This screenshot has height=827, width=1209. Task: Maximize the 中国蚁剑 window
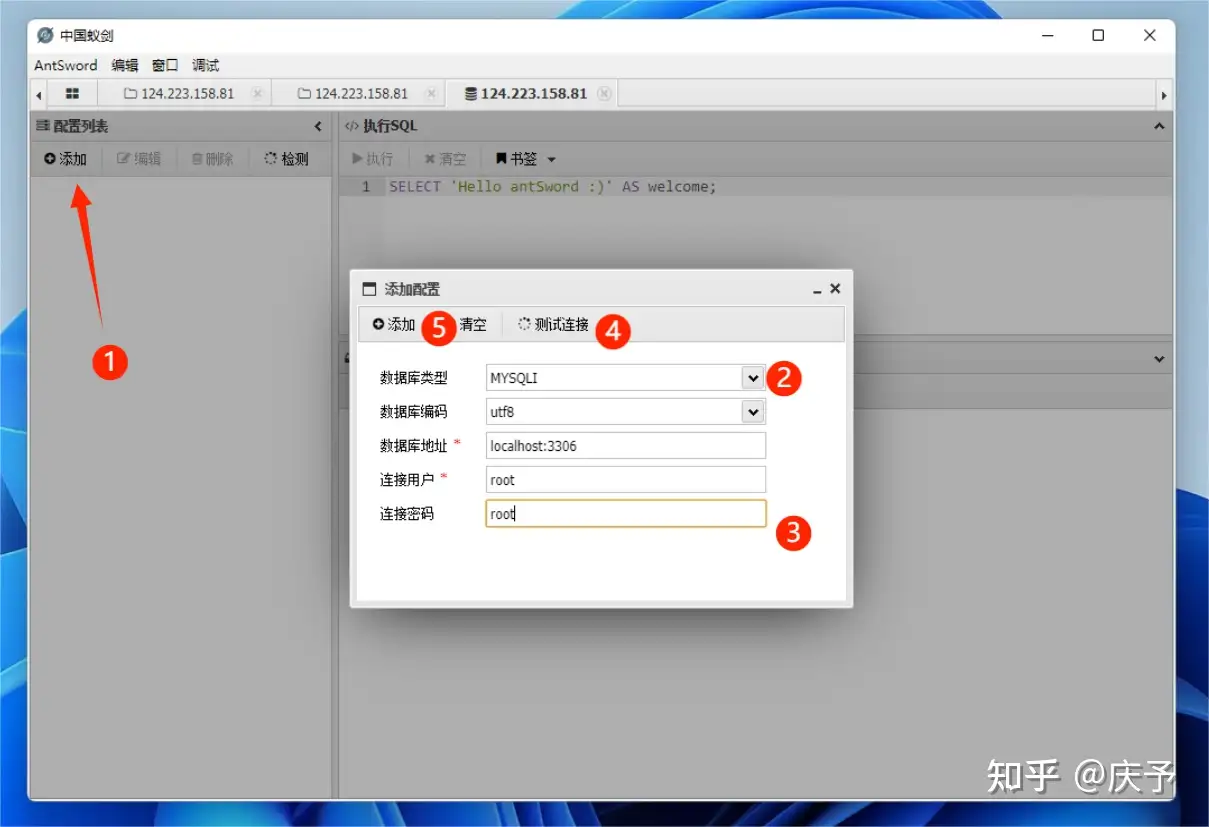click(1098, 35)
